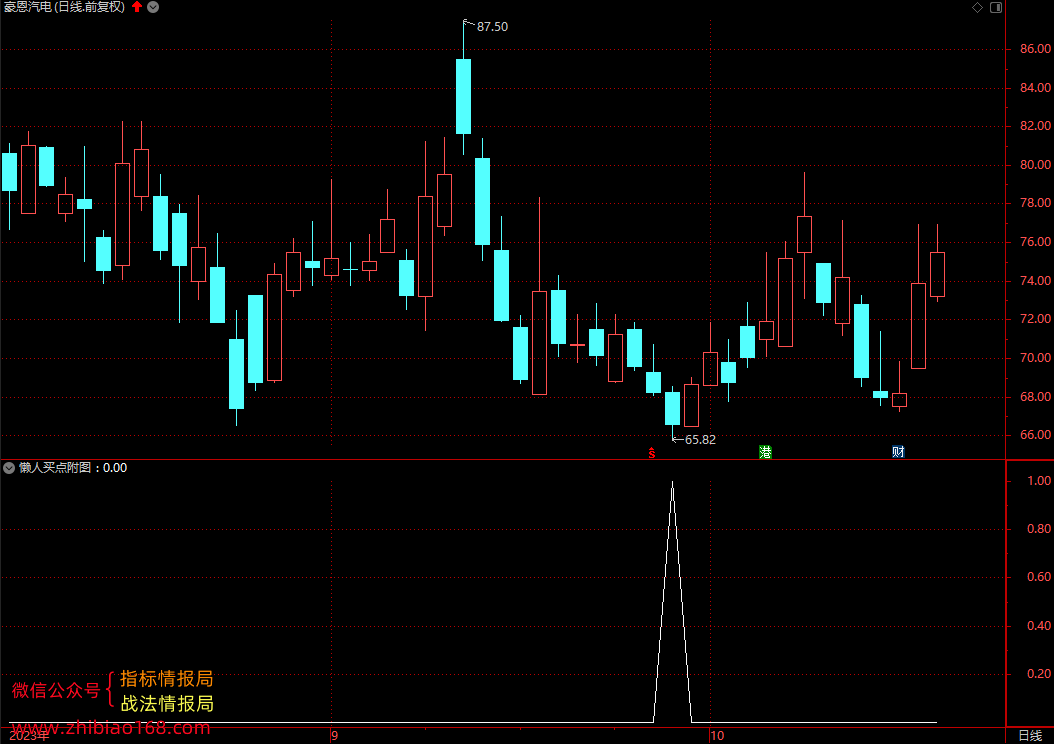Open the chevron dropdown next to 豪恩汽电 title
This screenshot has height=744, width=1054.
(153, 7)
